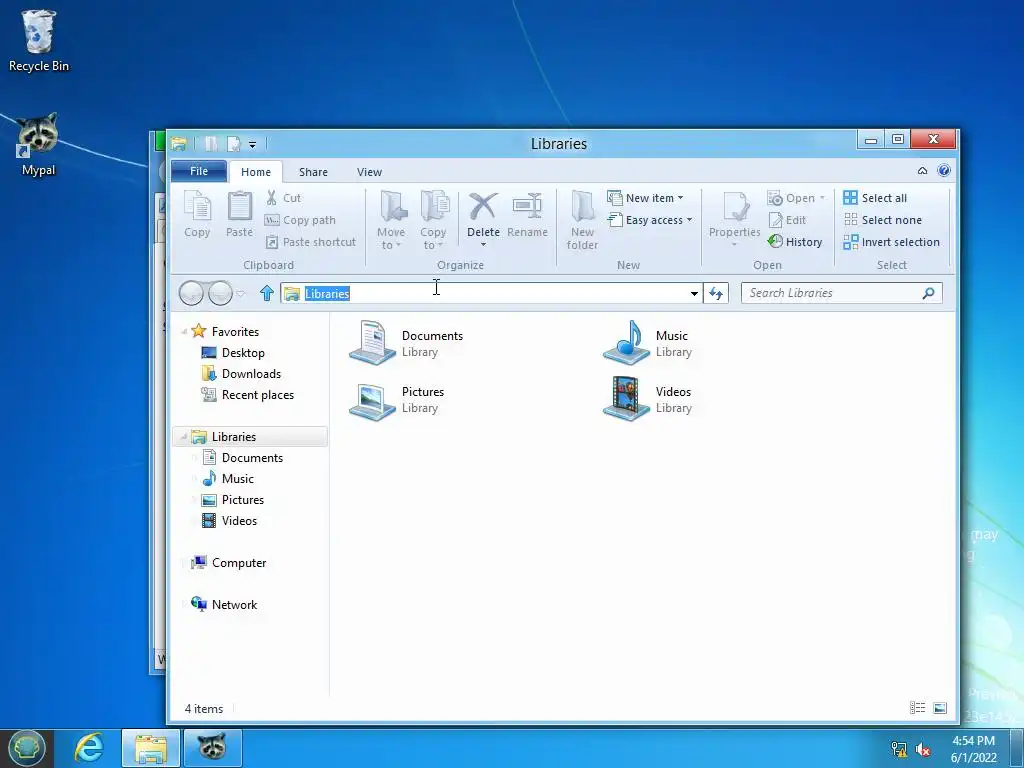1024x768 pixels.
Task: Open the Delete options arrow
Action: (x=483, y=244)
